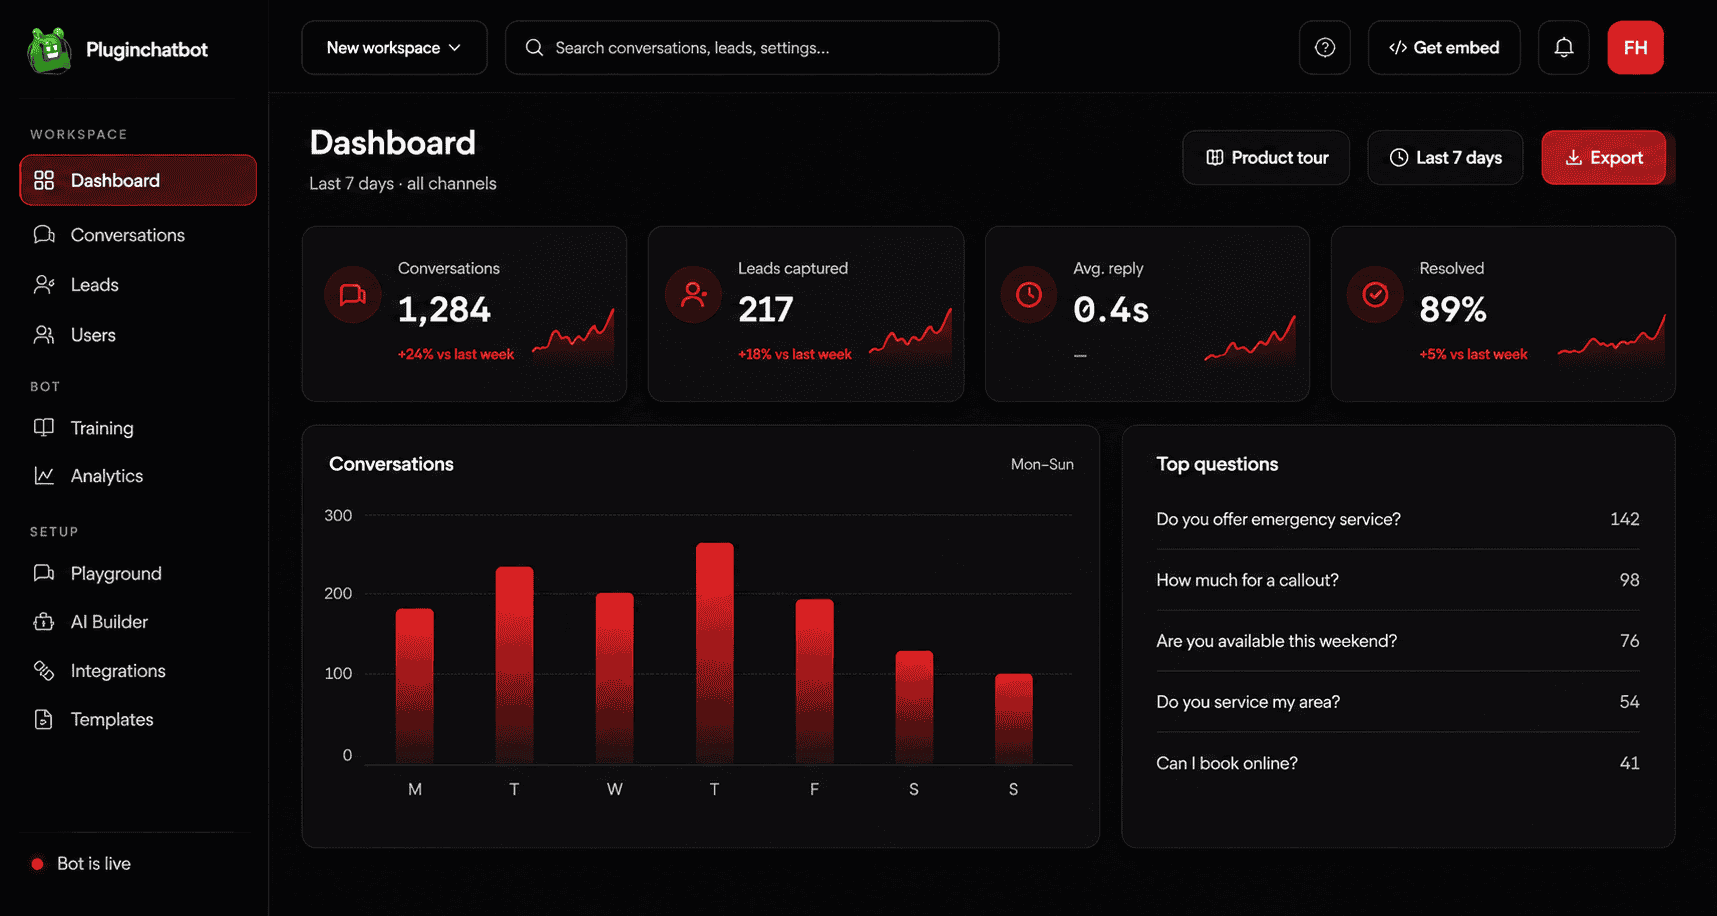Click the Integrations link icon in sidebar
The width and height of the screenshot is (1717, 916).
[x=44, y=671]
